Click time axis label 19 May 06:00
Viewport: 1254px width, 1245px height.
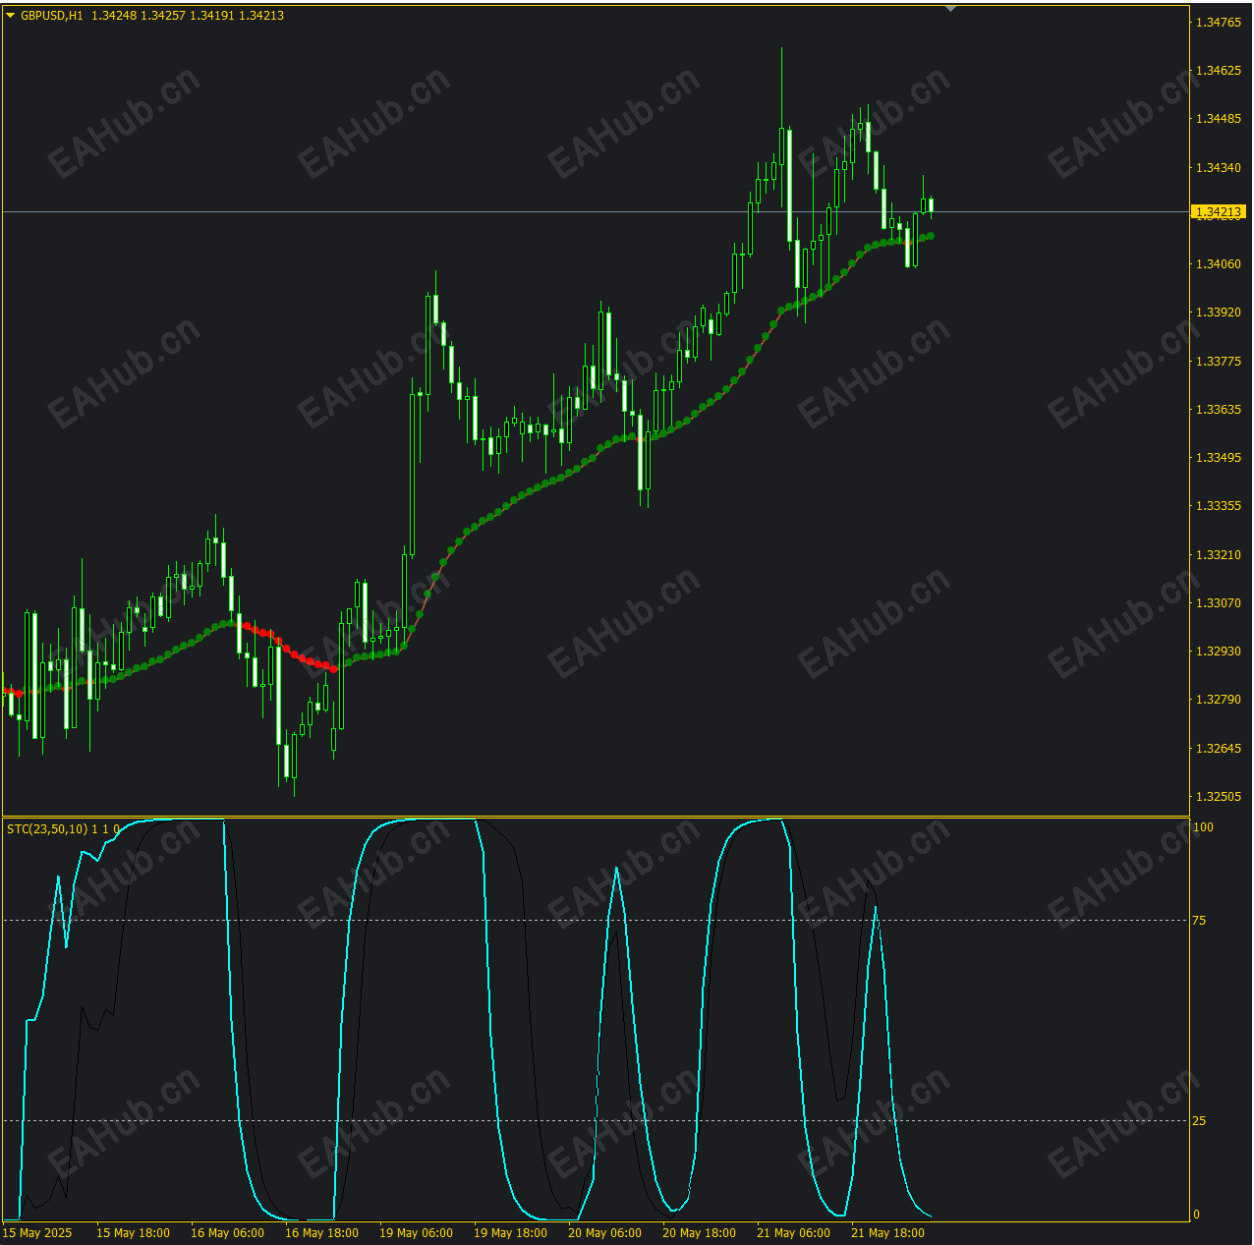tap(416, 1233)
